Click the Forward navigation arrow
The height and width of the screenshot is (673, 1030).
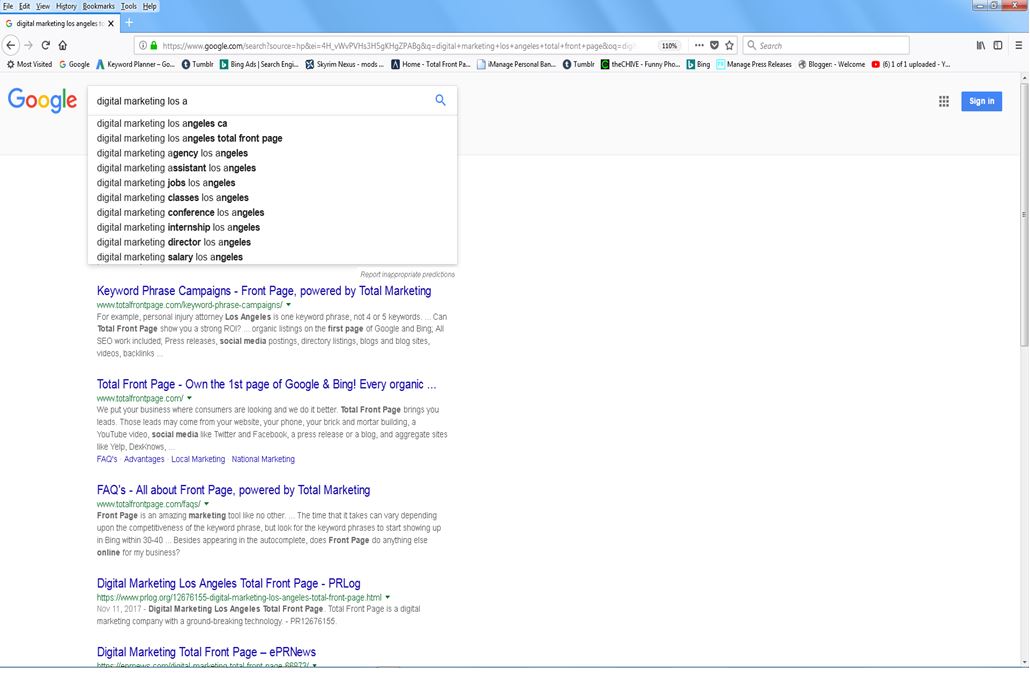tap(28, 45)
